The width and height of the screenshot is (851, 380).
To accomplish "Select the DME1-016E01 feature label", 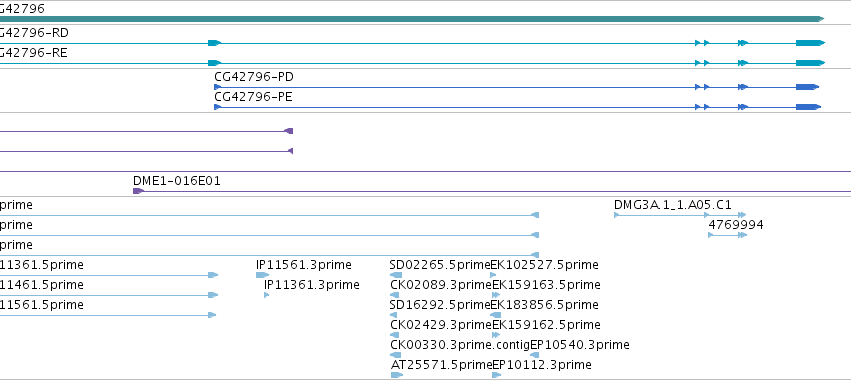I will [176, 181].
